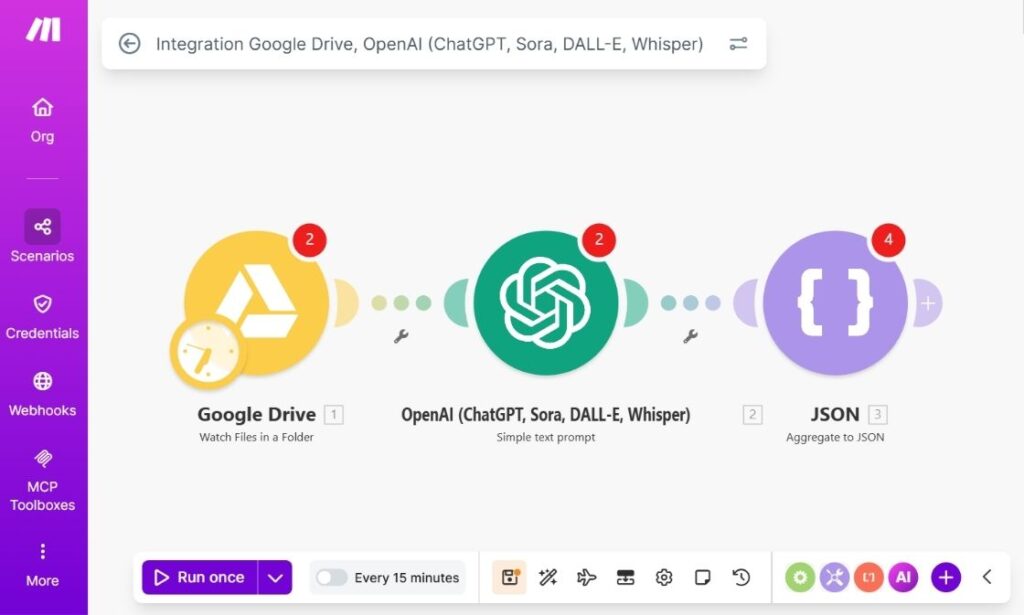Open MCP Toolboxes

click(42, 481)
